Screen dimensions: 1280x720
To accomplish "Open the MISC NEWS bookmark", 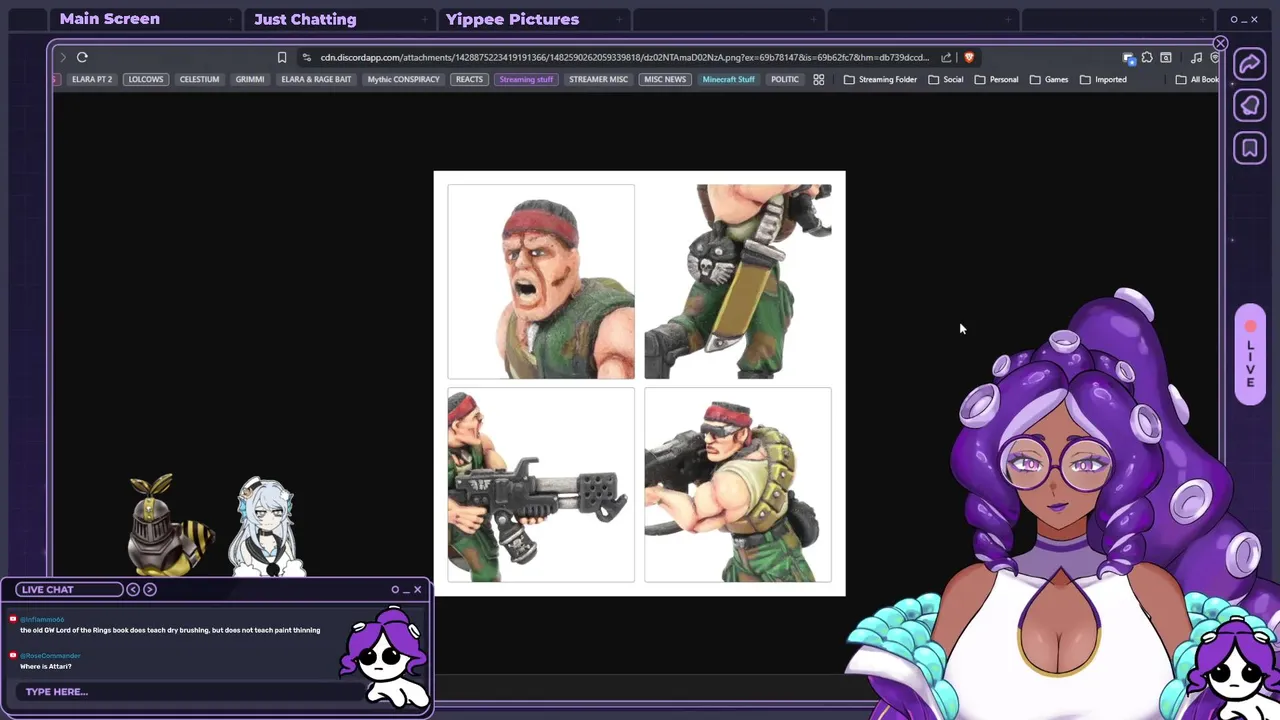I will pyautogui.click(x=665, y=79).
